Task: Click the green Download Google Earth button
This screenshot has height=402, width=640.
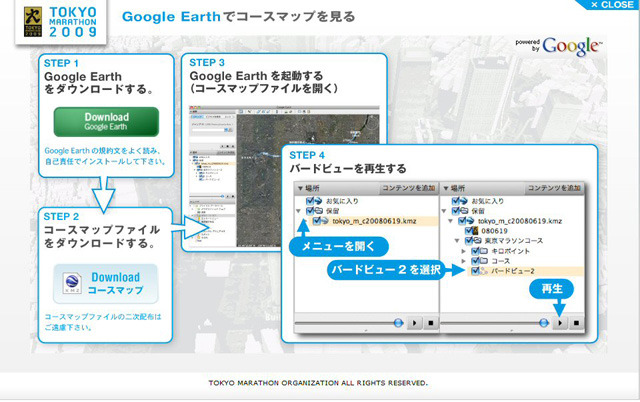Action: click(106, 122)
